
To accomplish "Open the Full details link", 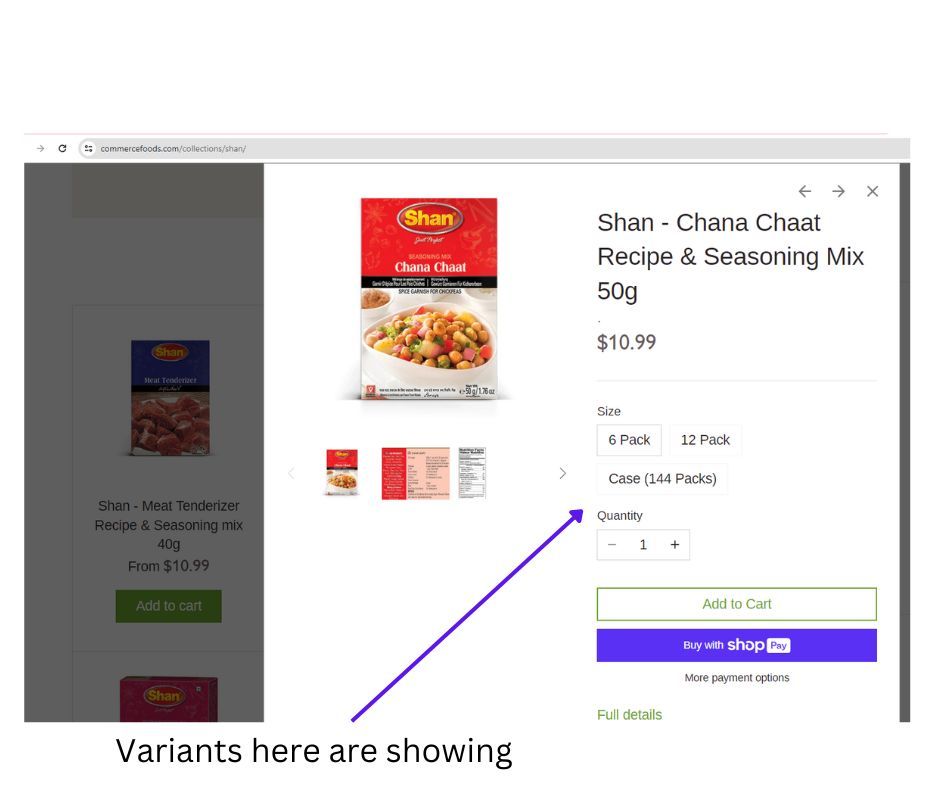I will (x=629, y=715).
